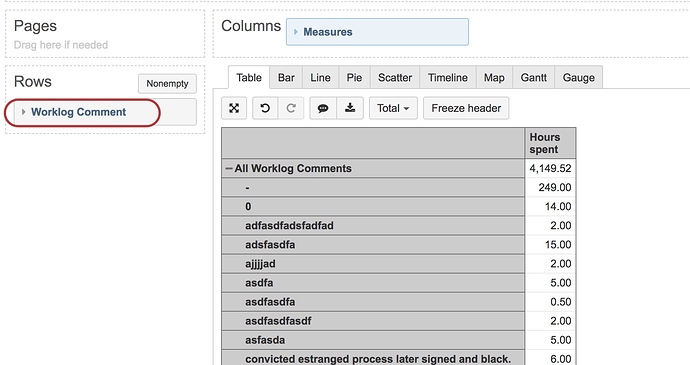Switch to the Line chart tab
690x365 pixels.
(x=320, y=77)
